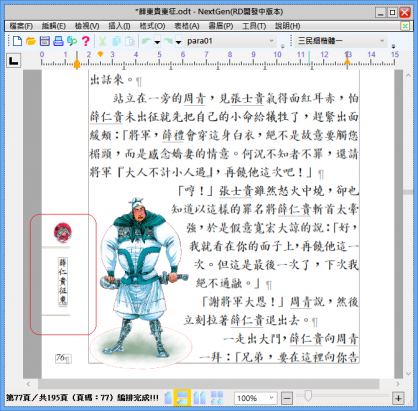Save the document with the floppy icon
Screen dimensions: 418x411
pos(45,41)
